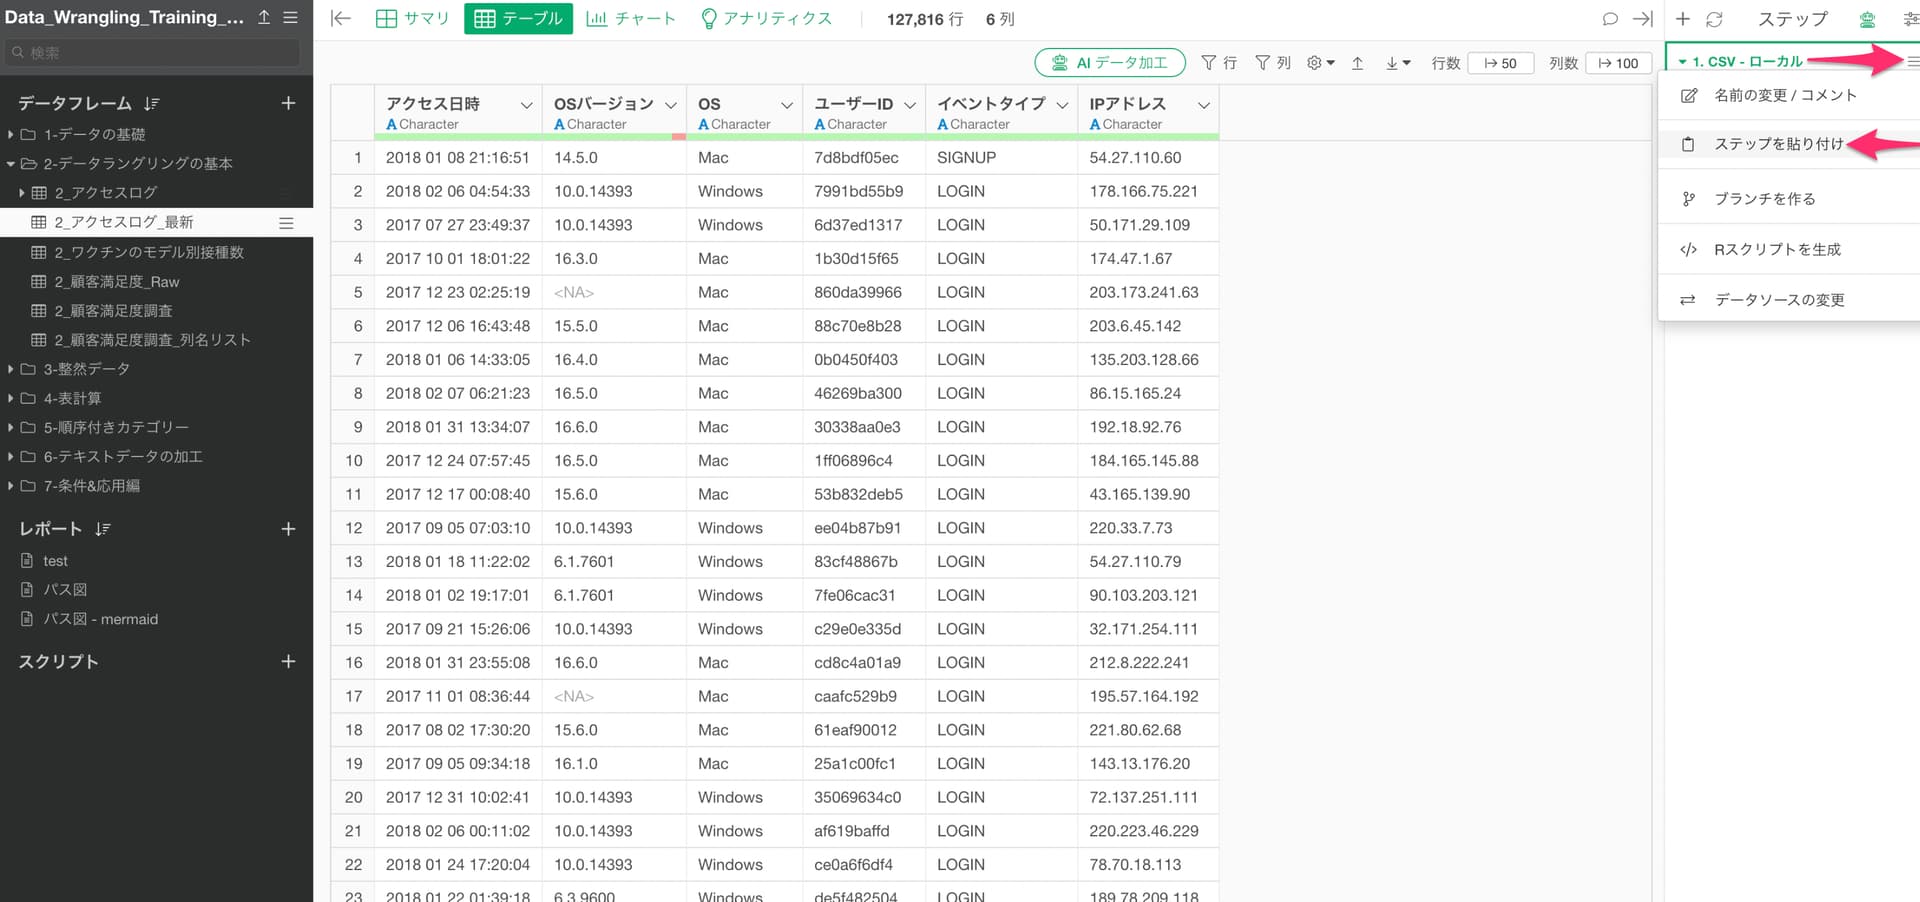Open the パス図 - mermaid report
1920x902 pixels.
pos(100,619)
